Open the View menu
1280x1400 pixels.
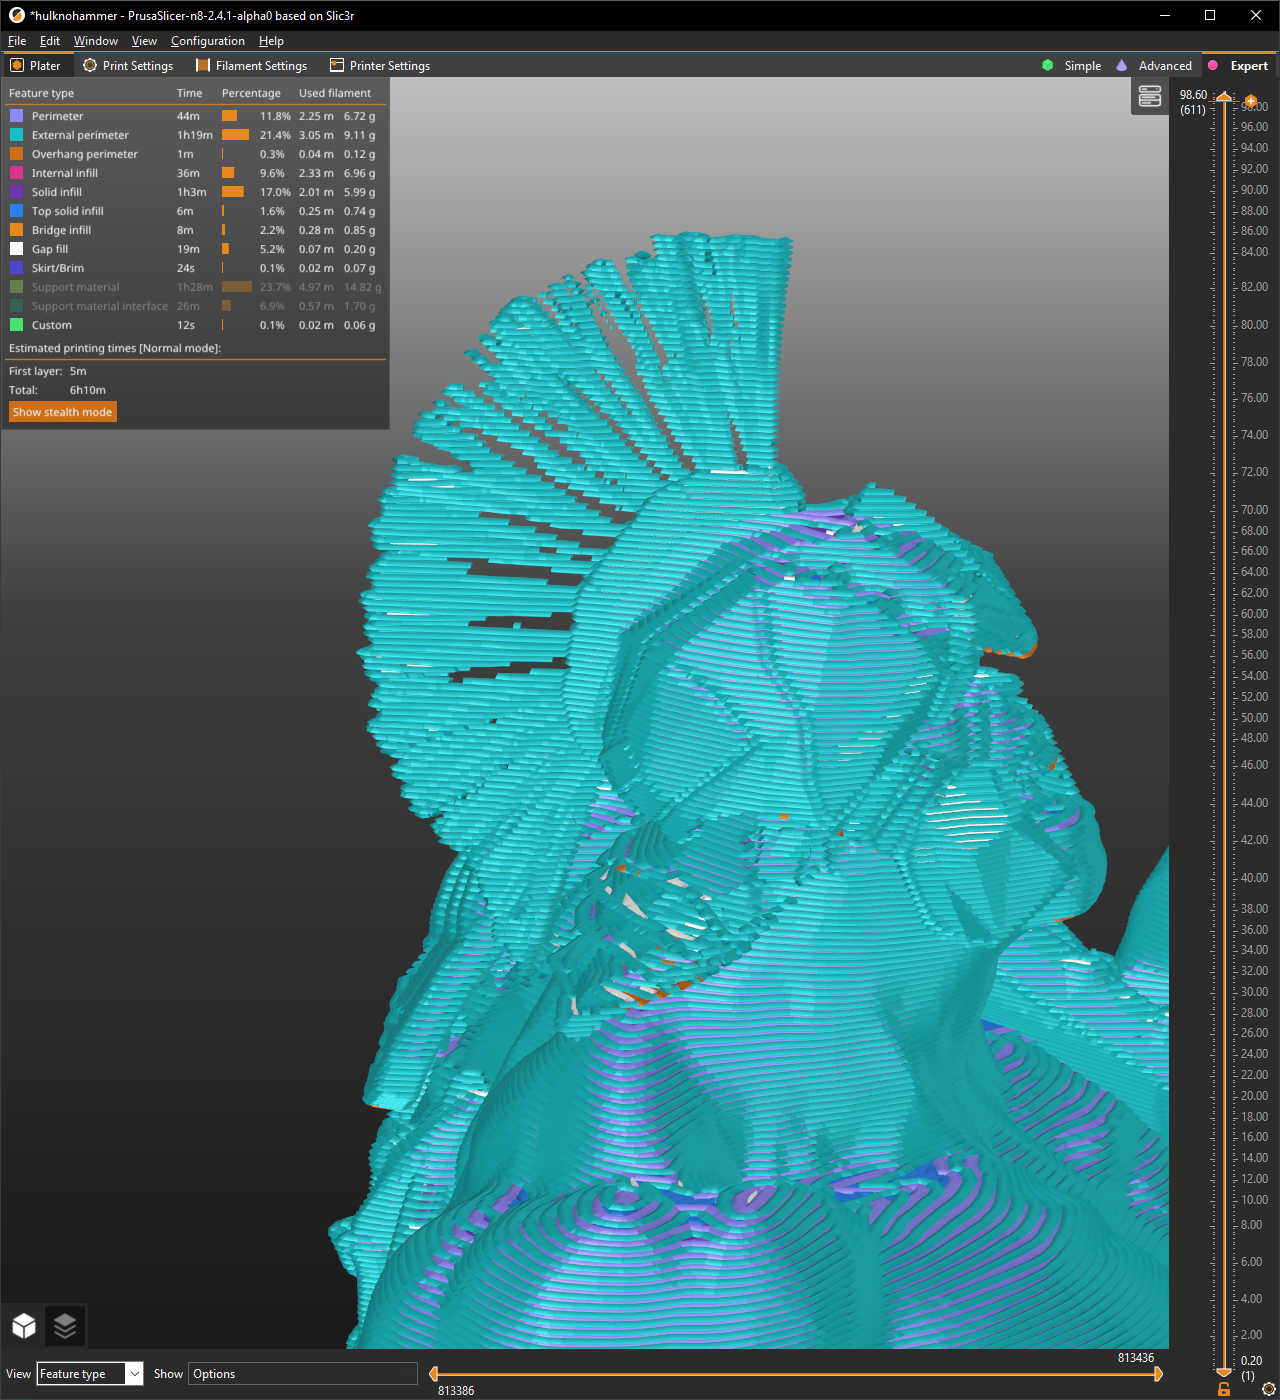[144, 41]
